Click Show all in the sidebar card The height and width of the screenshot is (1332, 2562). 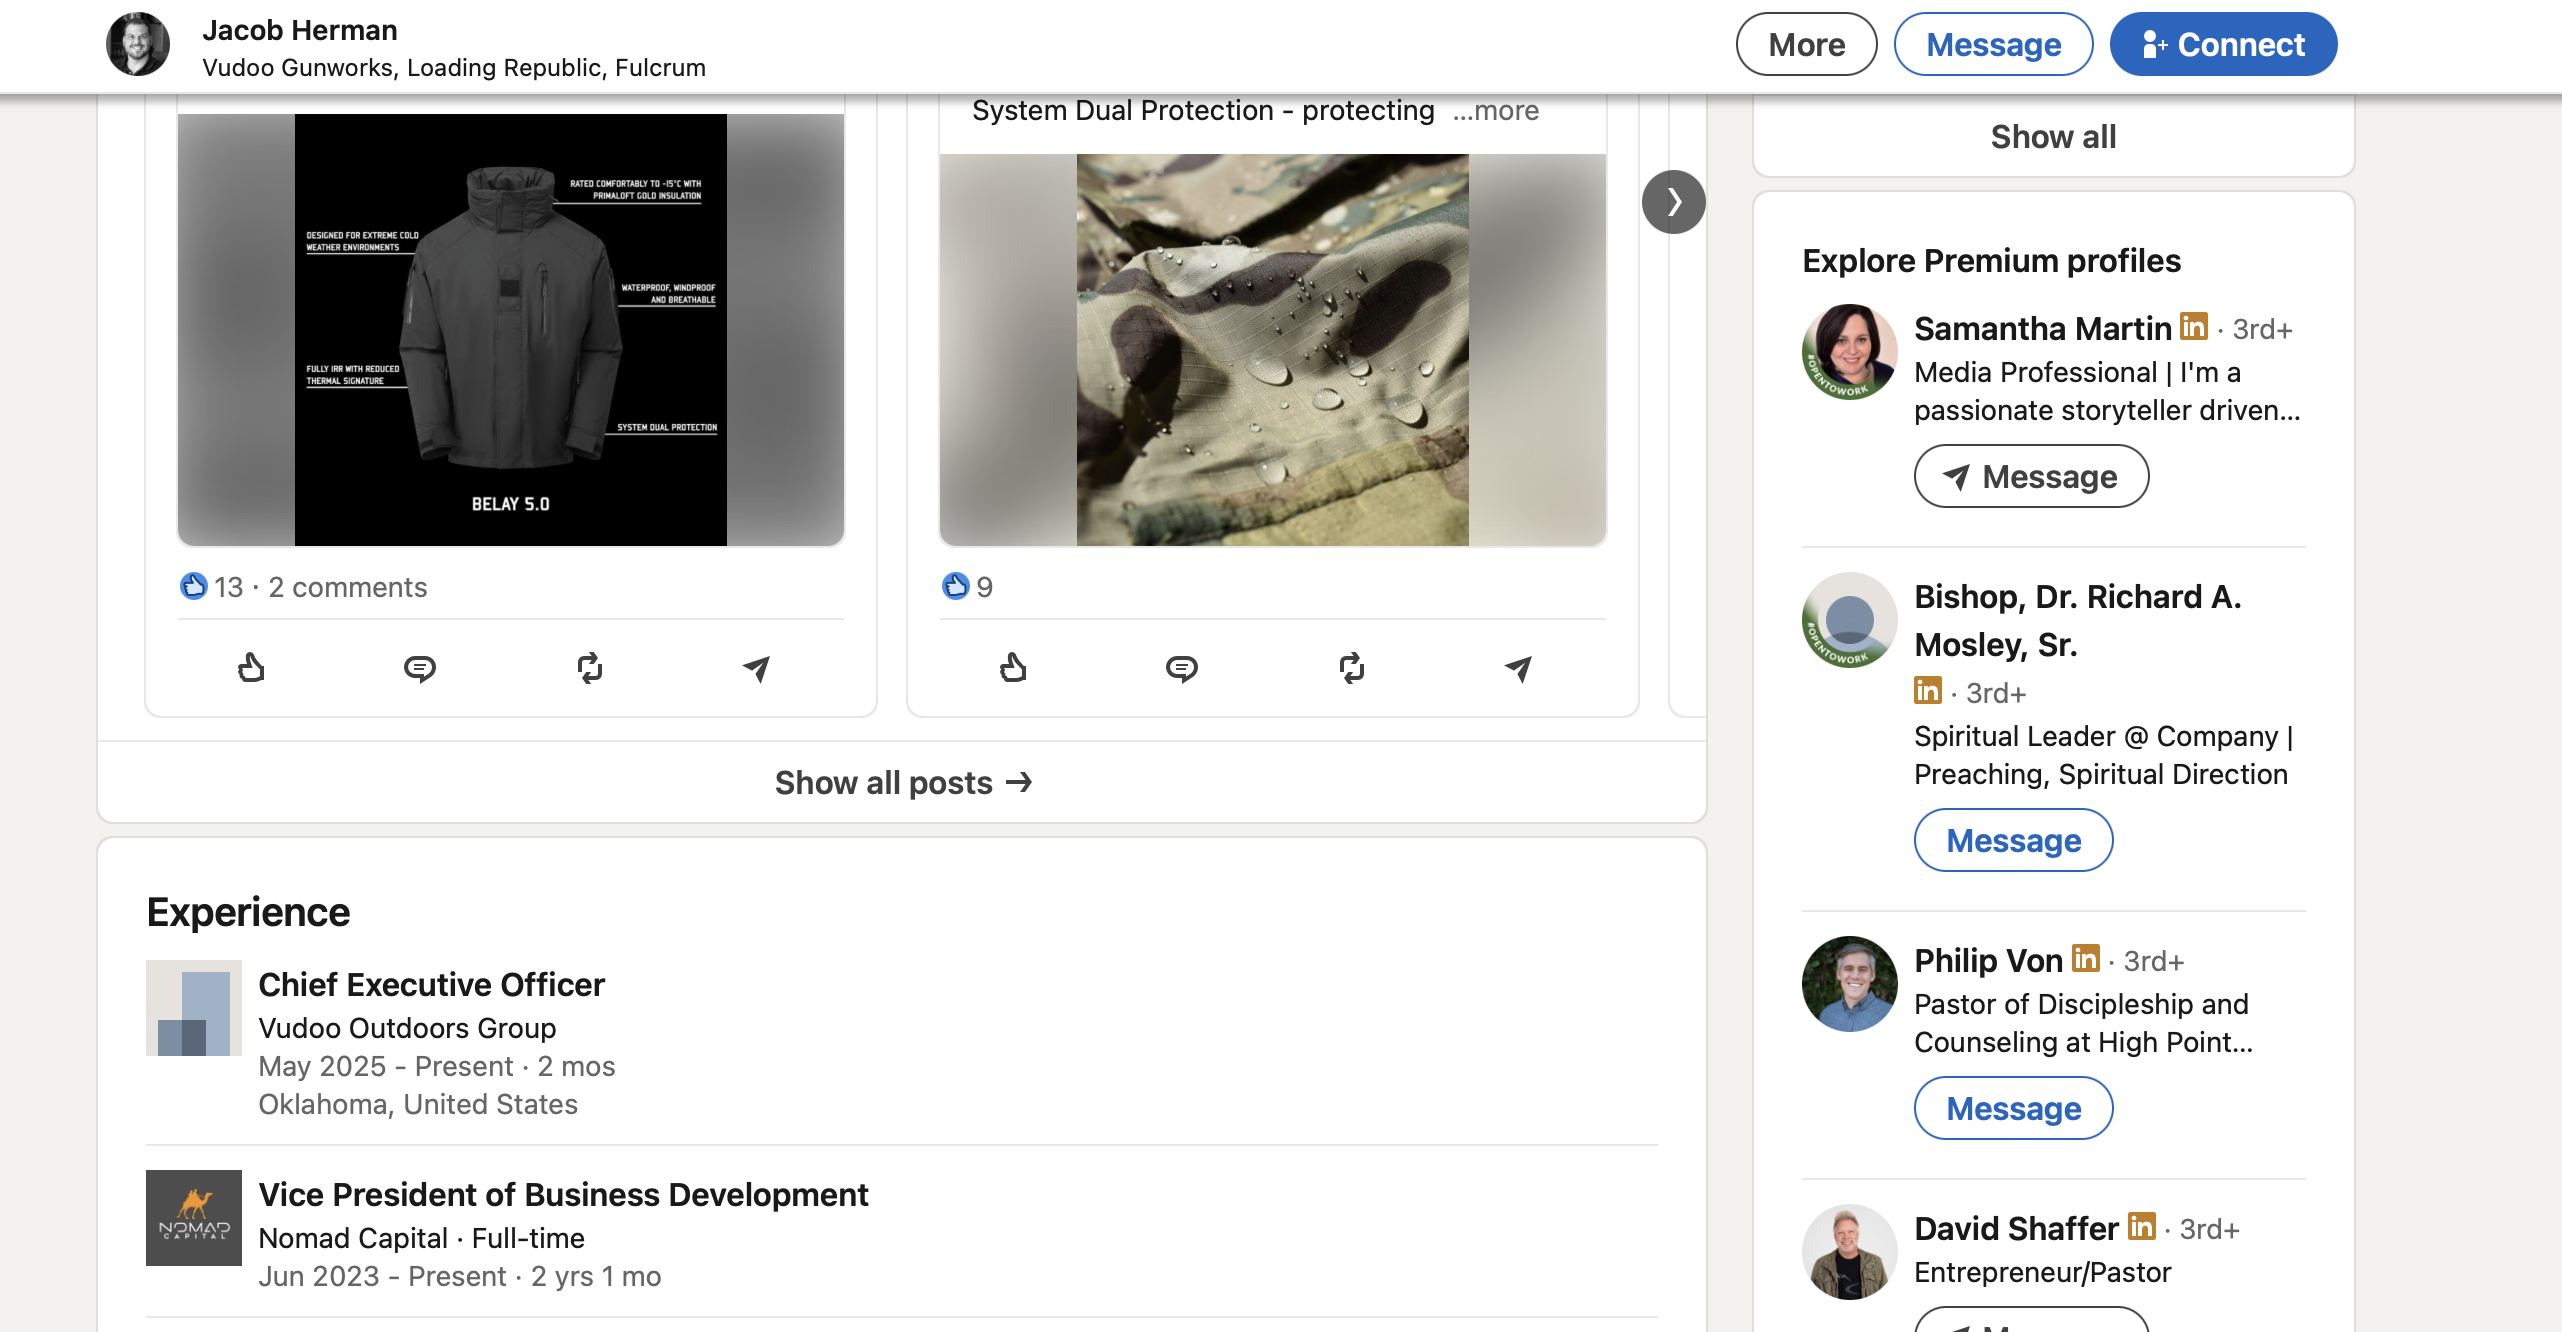[x=2053, y=137]
